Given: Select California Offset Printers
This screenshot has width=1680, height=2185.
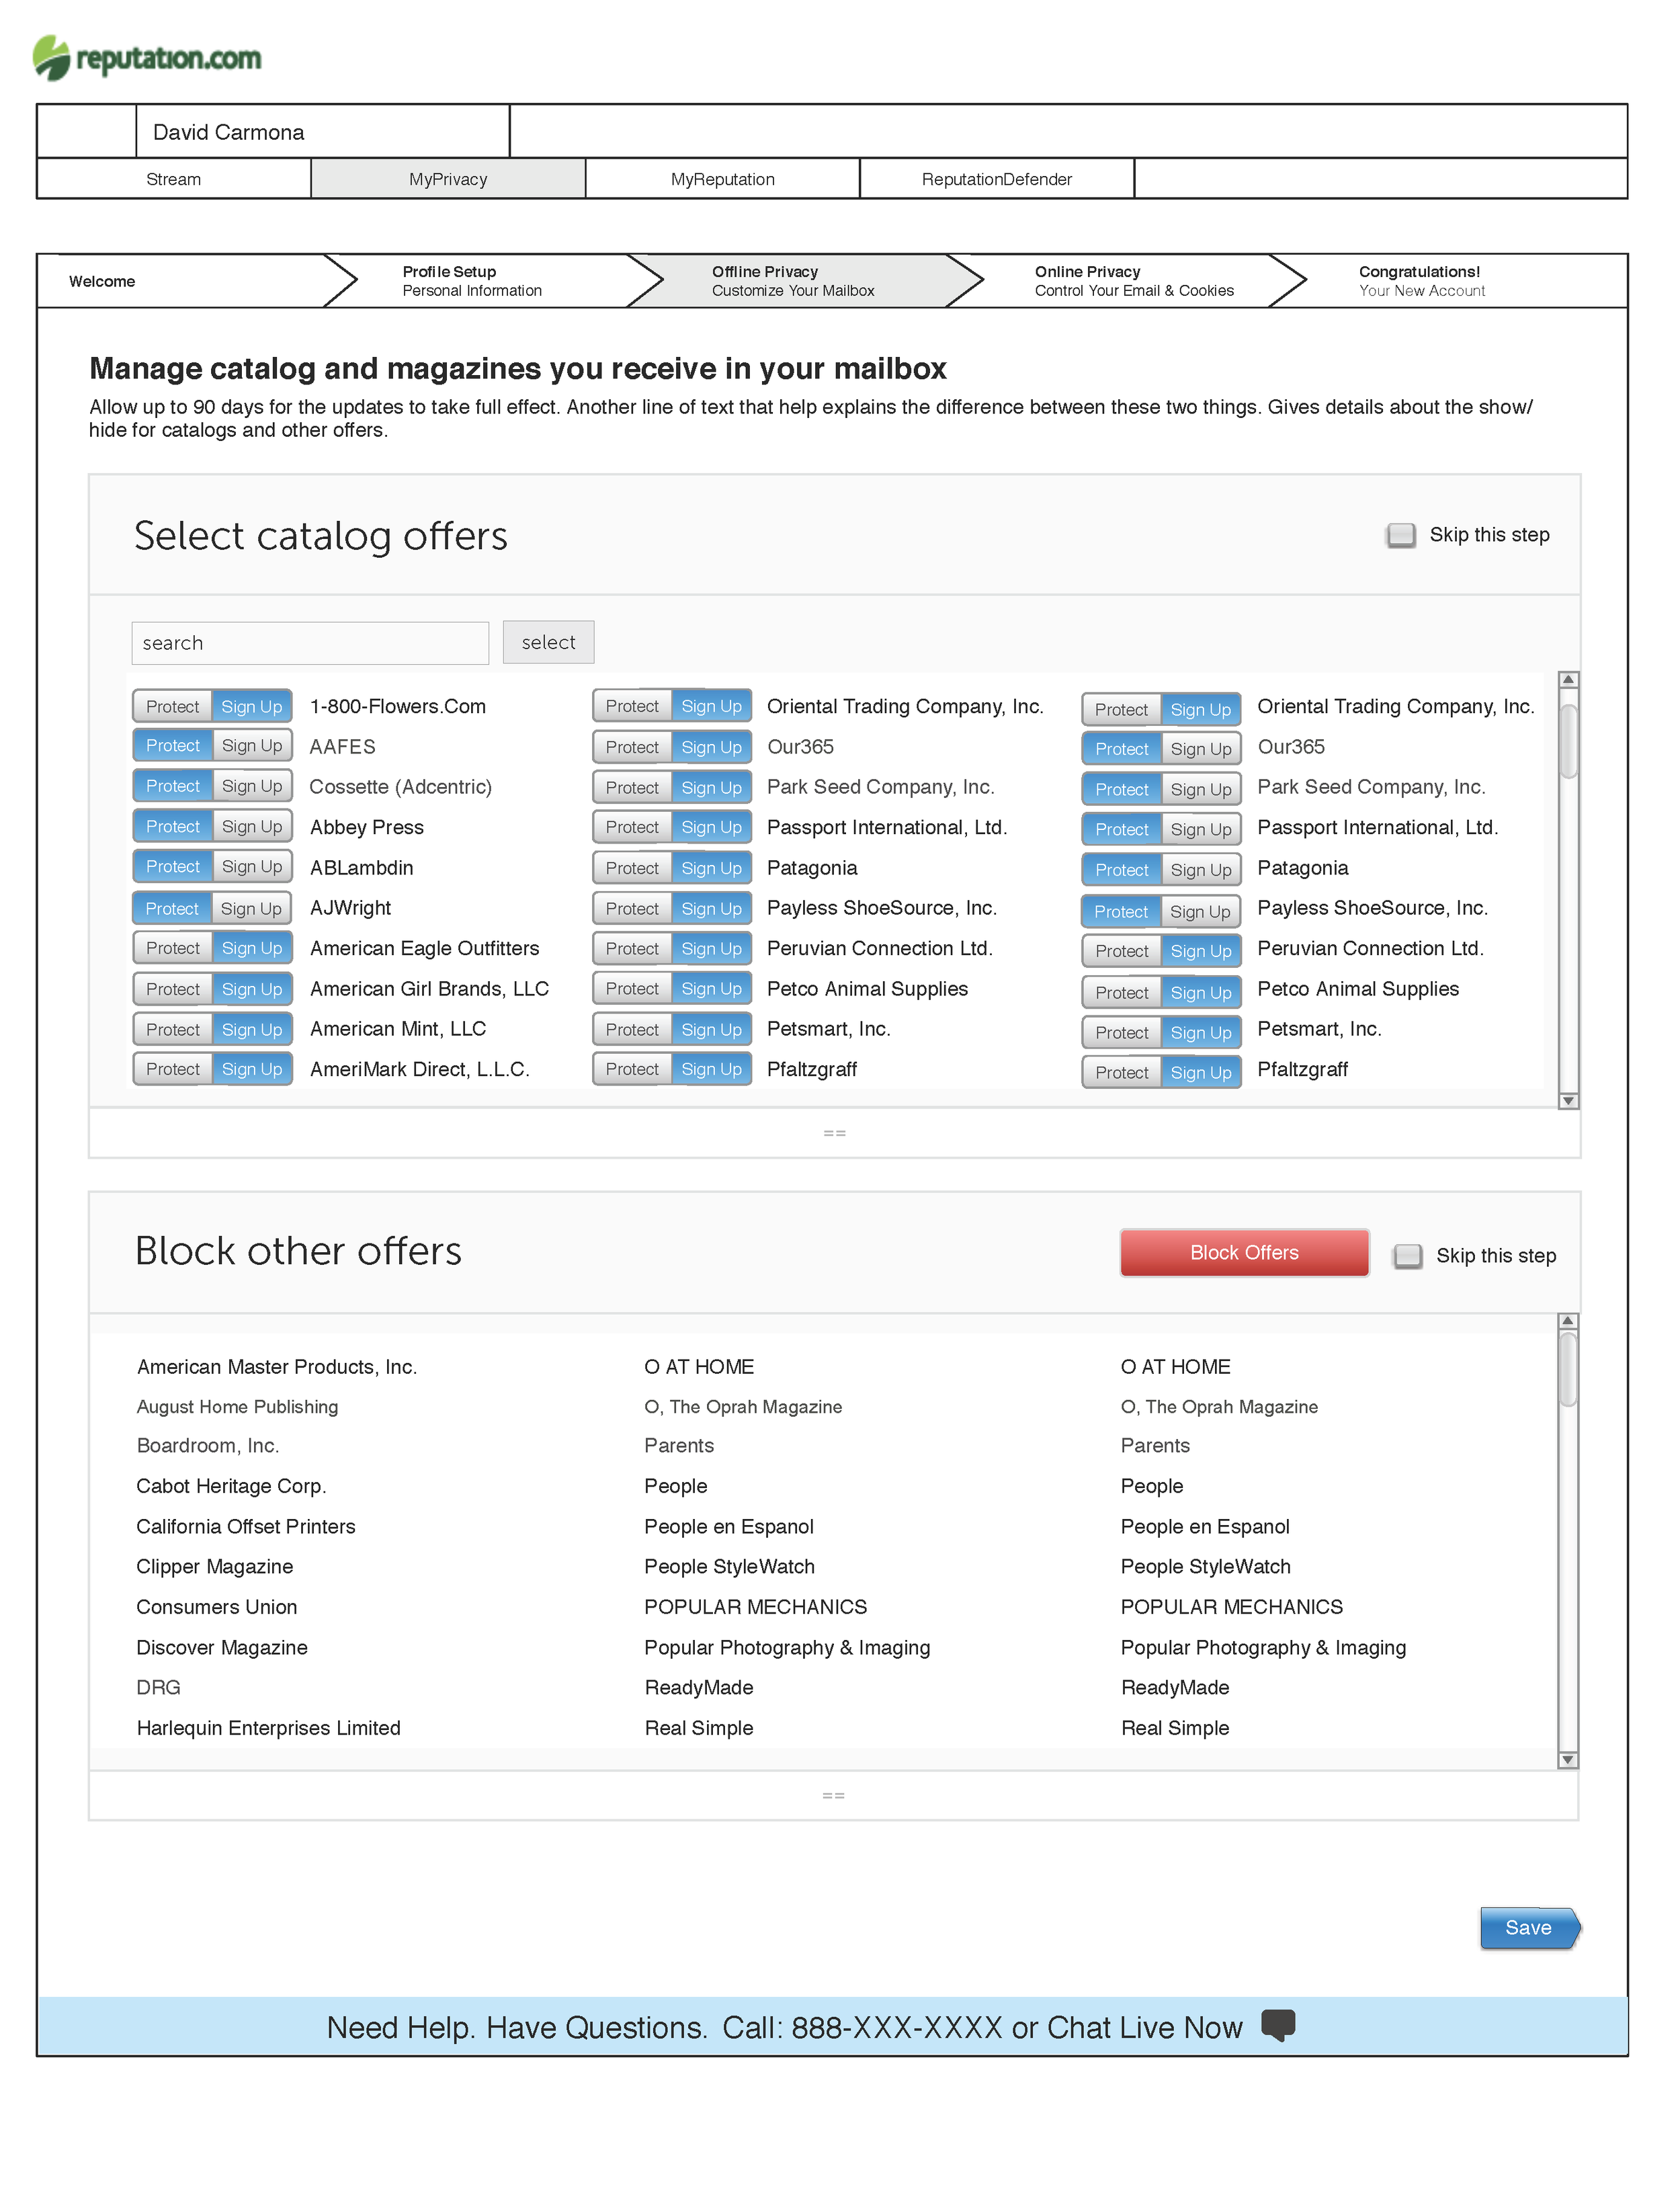Looking at the screenshot, I should 246,1526.
